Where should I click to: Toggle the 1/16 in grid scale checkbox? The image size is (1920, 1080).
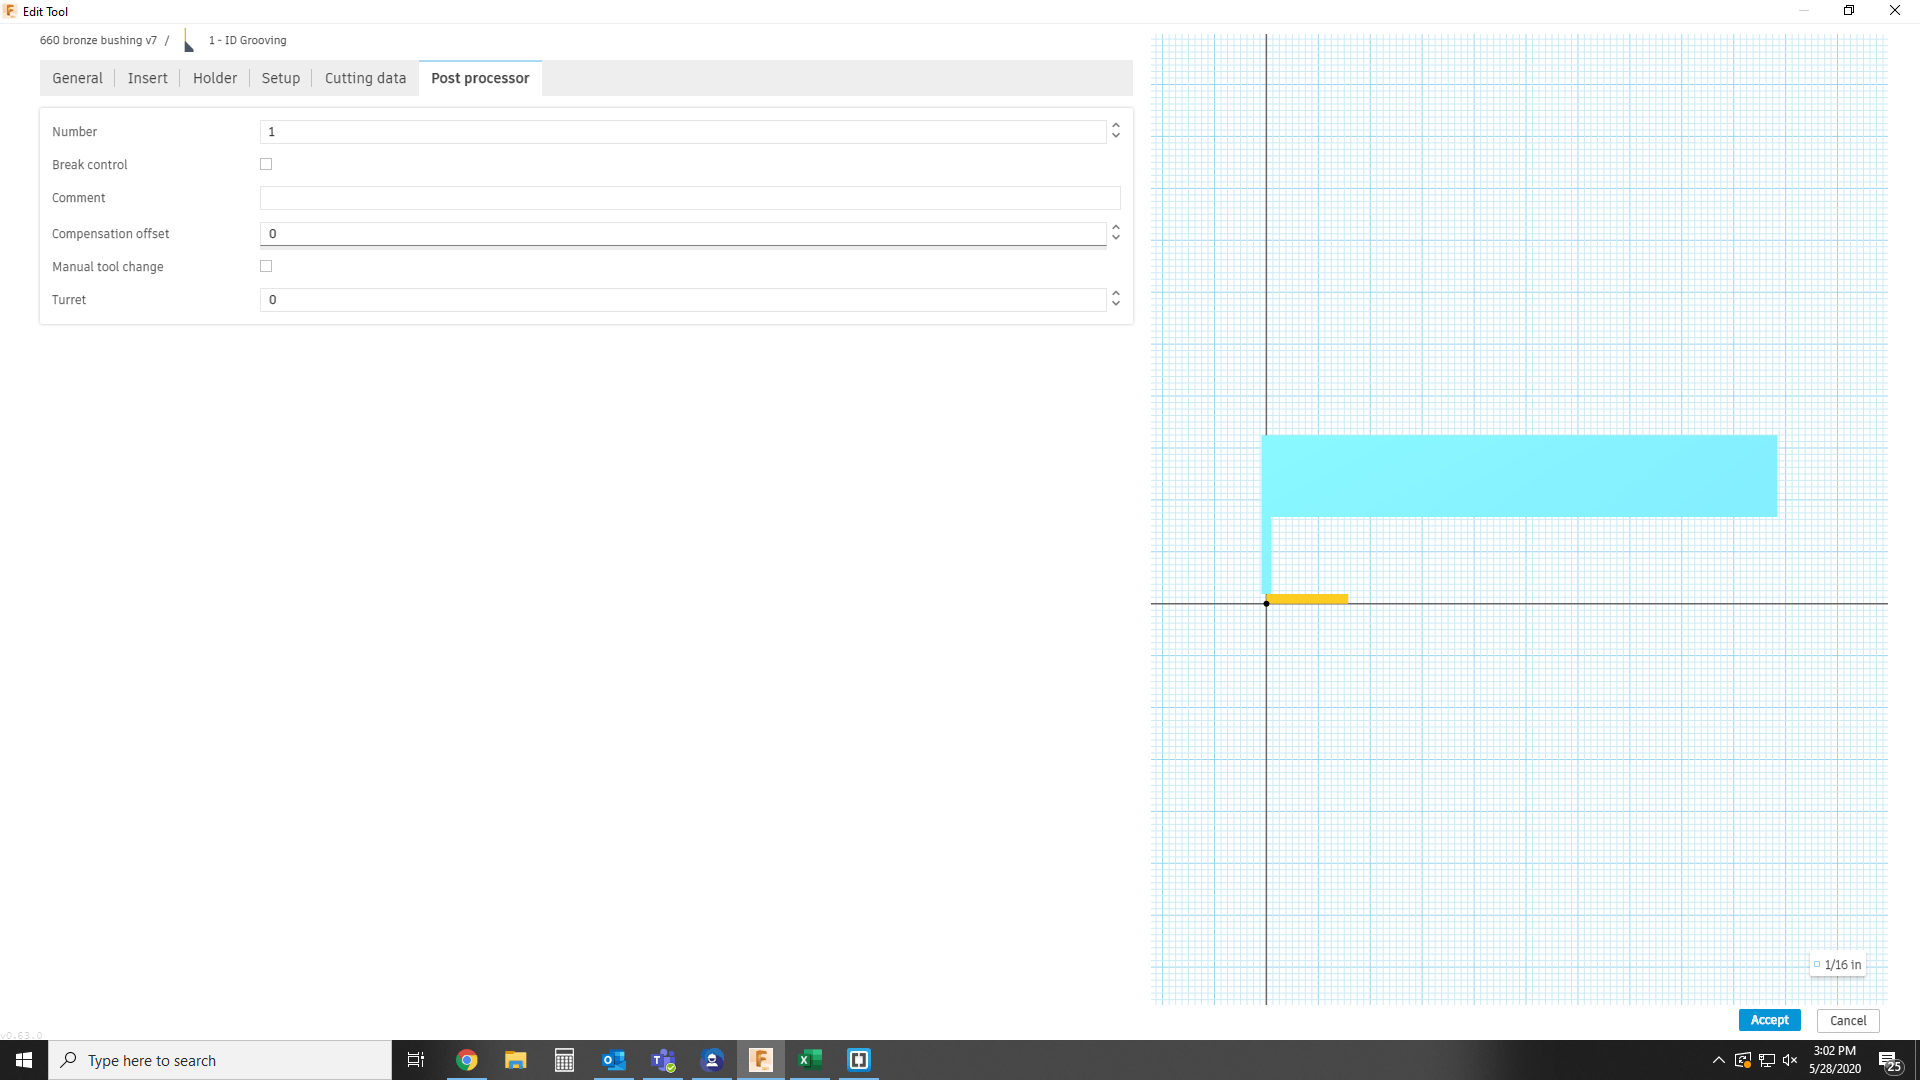tap(1817, 965)
